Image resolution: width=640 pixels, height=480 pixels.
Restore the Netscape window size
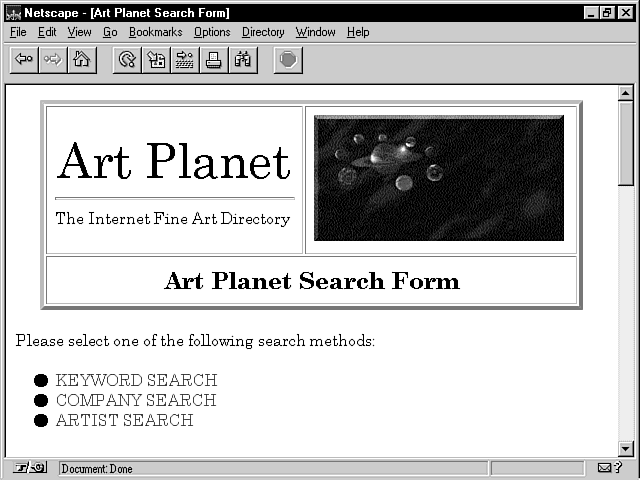[x=607, y=13]
